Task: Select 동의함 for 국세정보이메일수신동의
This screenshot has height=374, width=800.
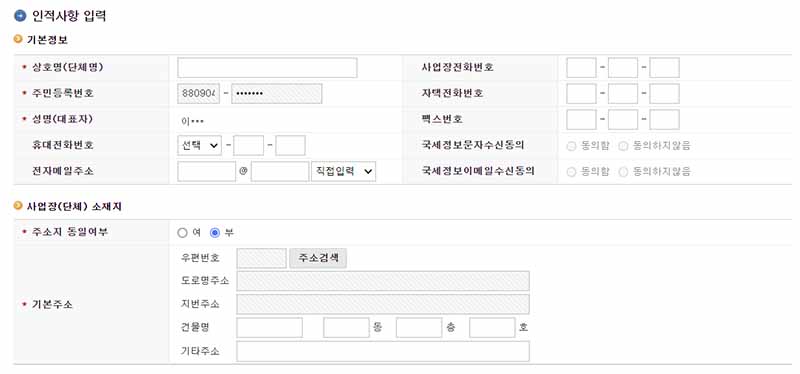Action: [571, 172]
